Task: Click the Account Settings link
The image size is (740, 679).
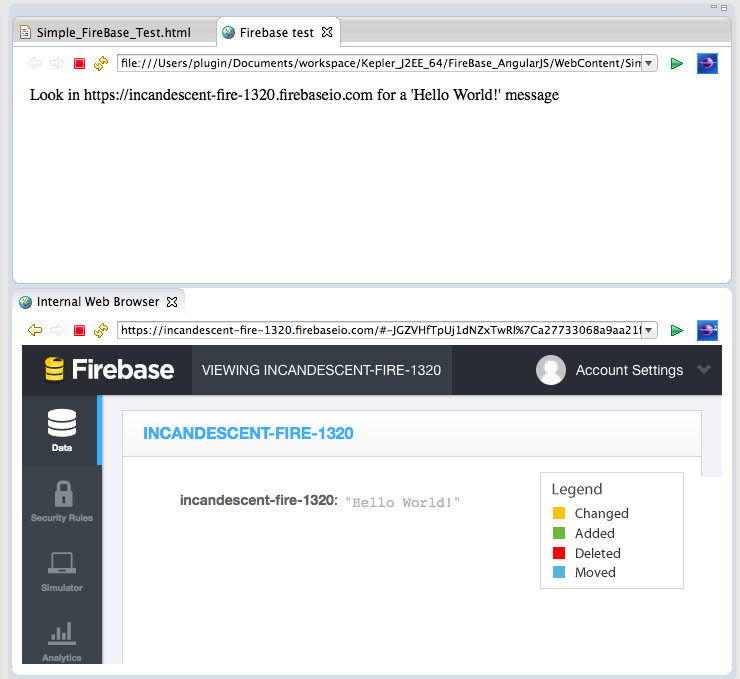Action: 629,370
